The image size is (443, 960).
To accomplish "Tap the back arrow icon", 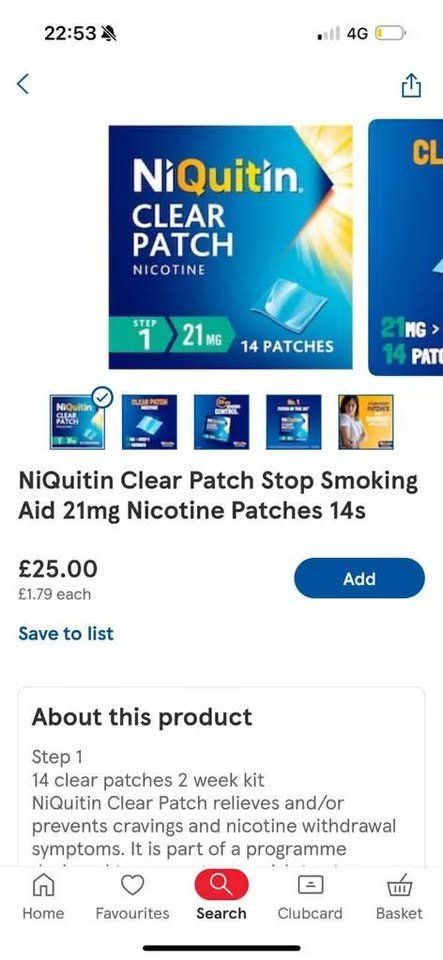I will [x=23, y=84].
